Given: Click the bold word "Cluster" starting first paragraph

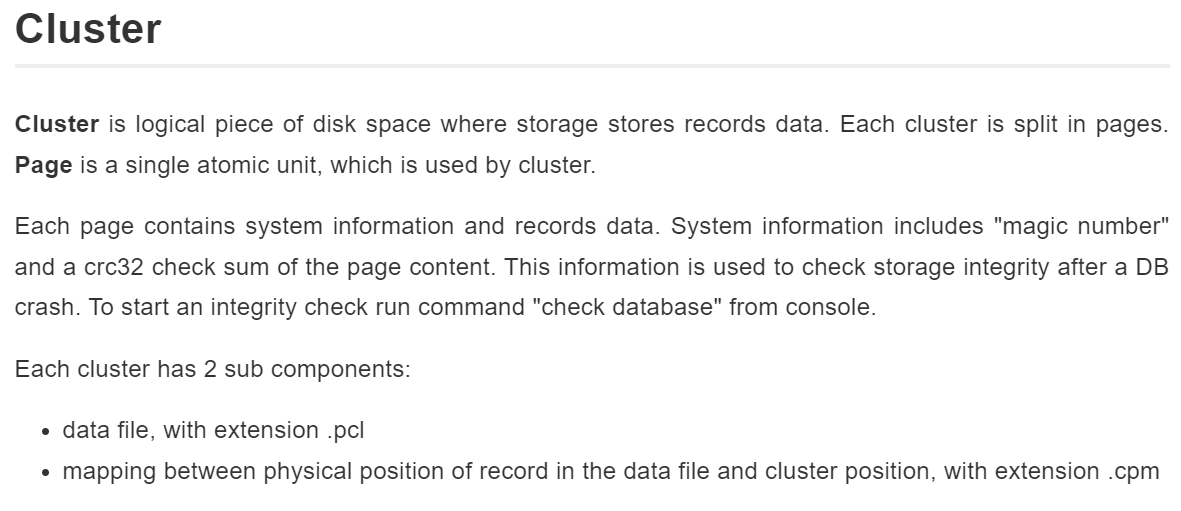Looking at the screenshot, I should [x=56, y=124].
